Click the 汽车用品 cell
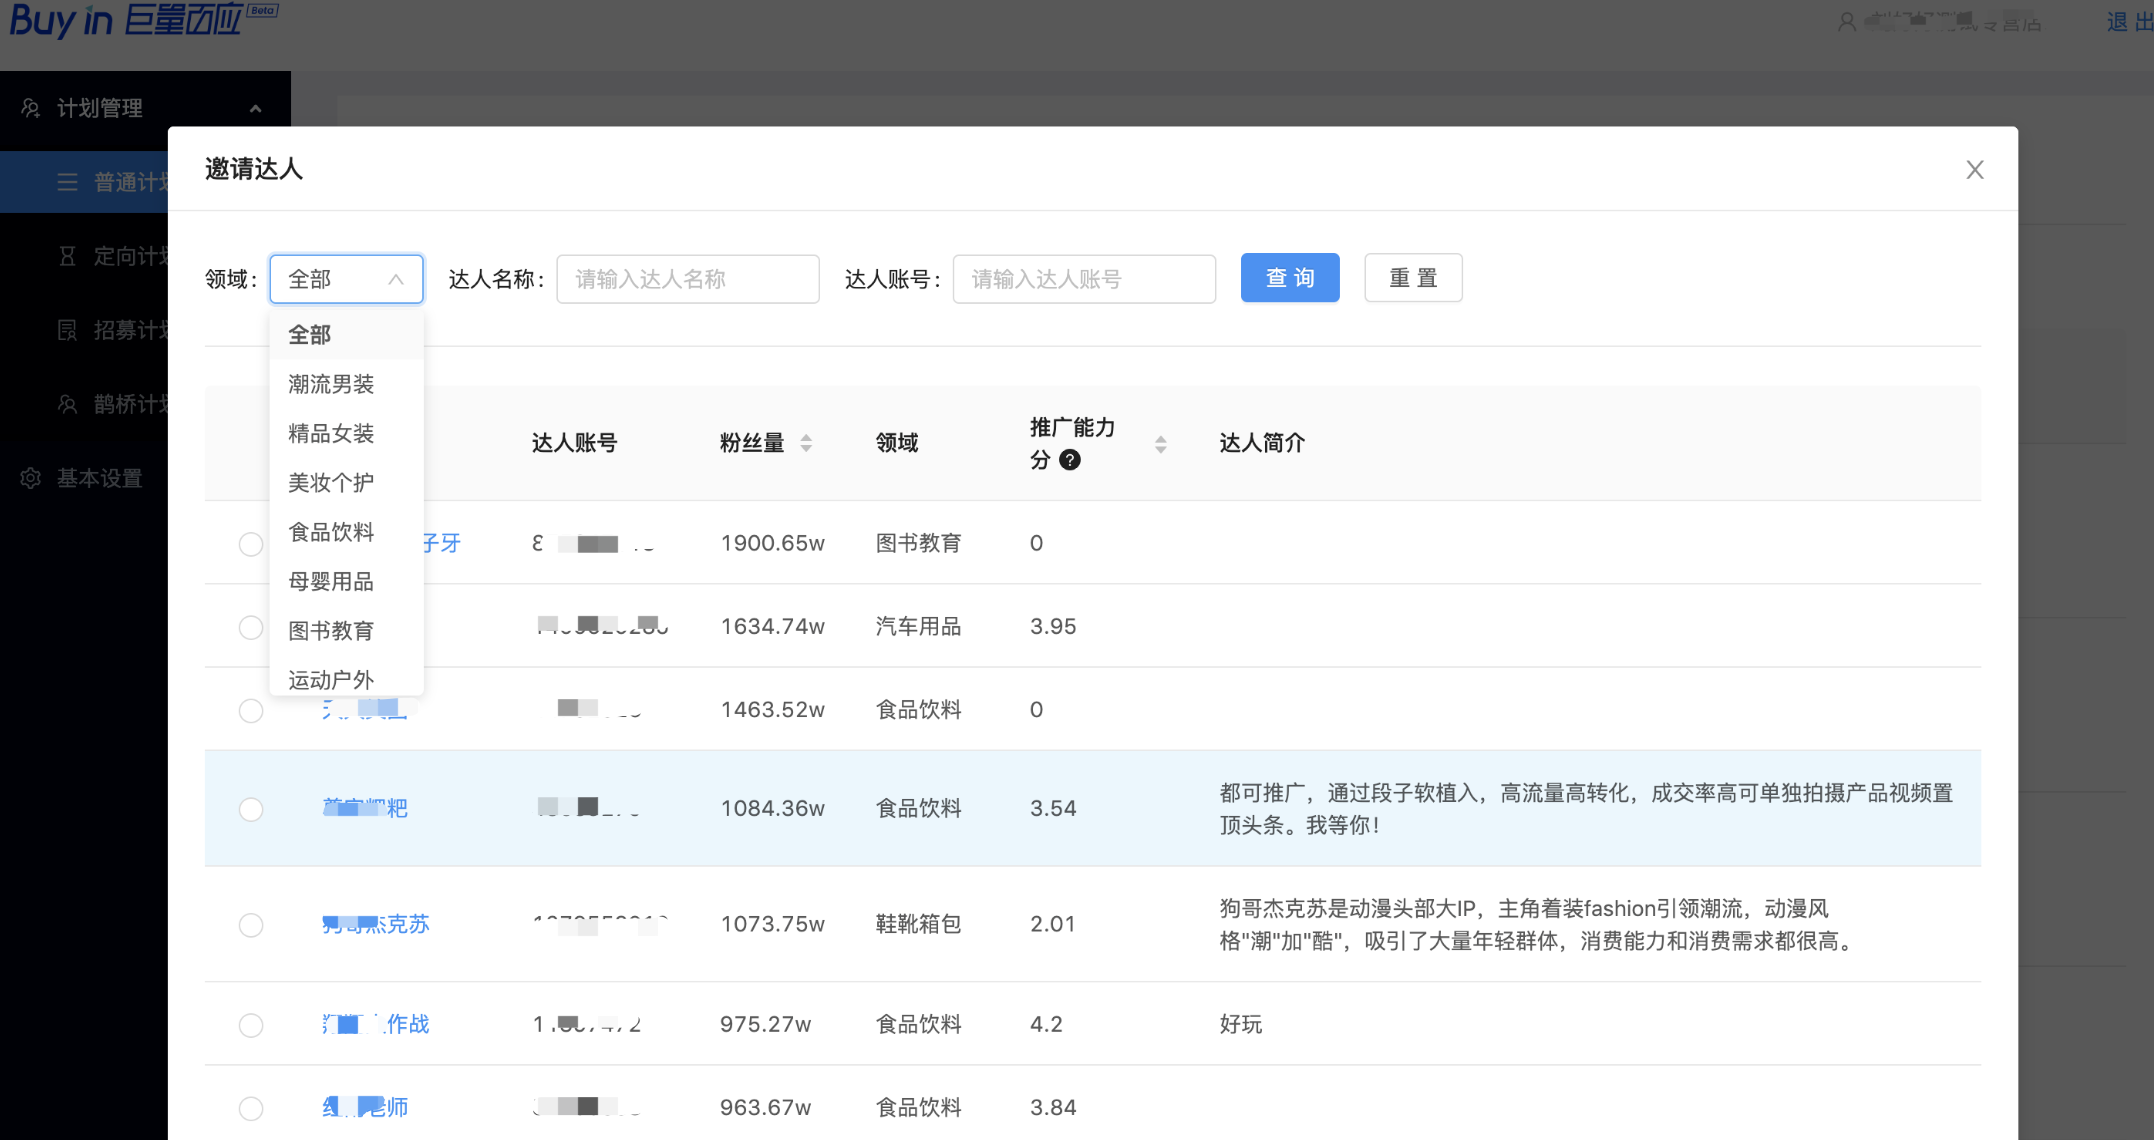 918,626
